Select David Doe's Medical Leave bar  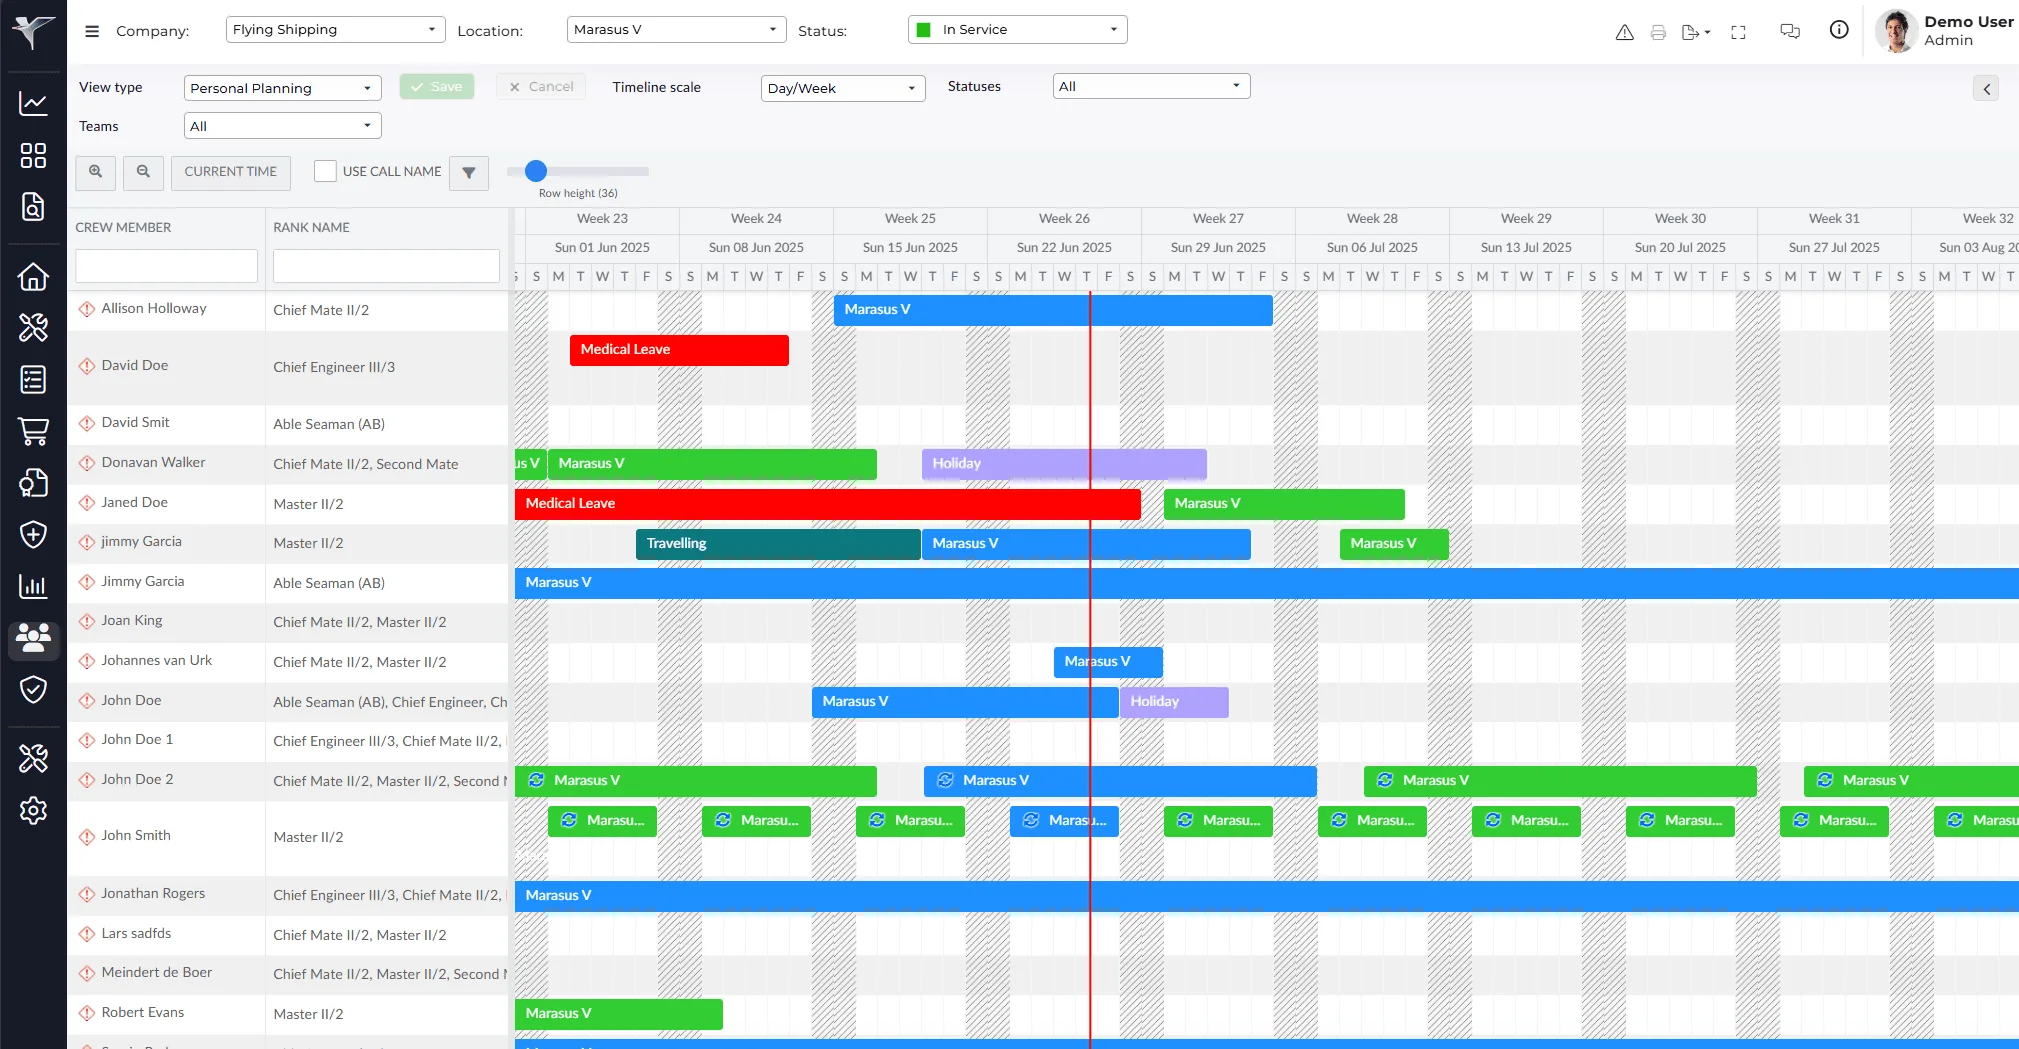(679, 350)
